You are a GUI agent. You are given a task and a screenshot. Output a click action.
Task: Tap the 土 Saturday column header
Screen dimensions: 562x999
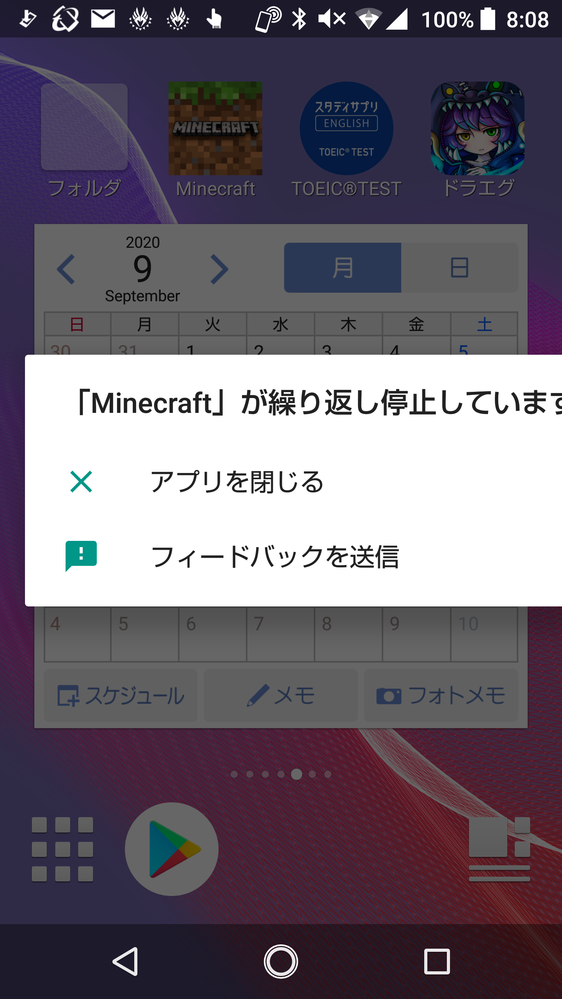click(484, 324)
